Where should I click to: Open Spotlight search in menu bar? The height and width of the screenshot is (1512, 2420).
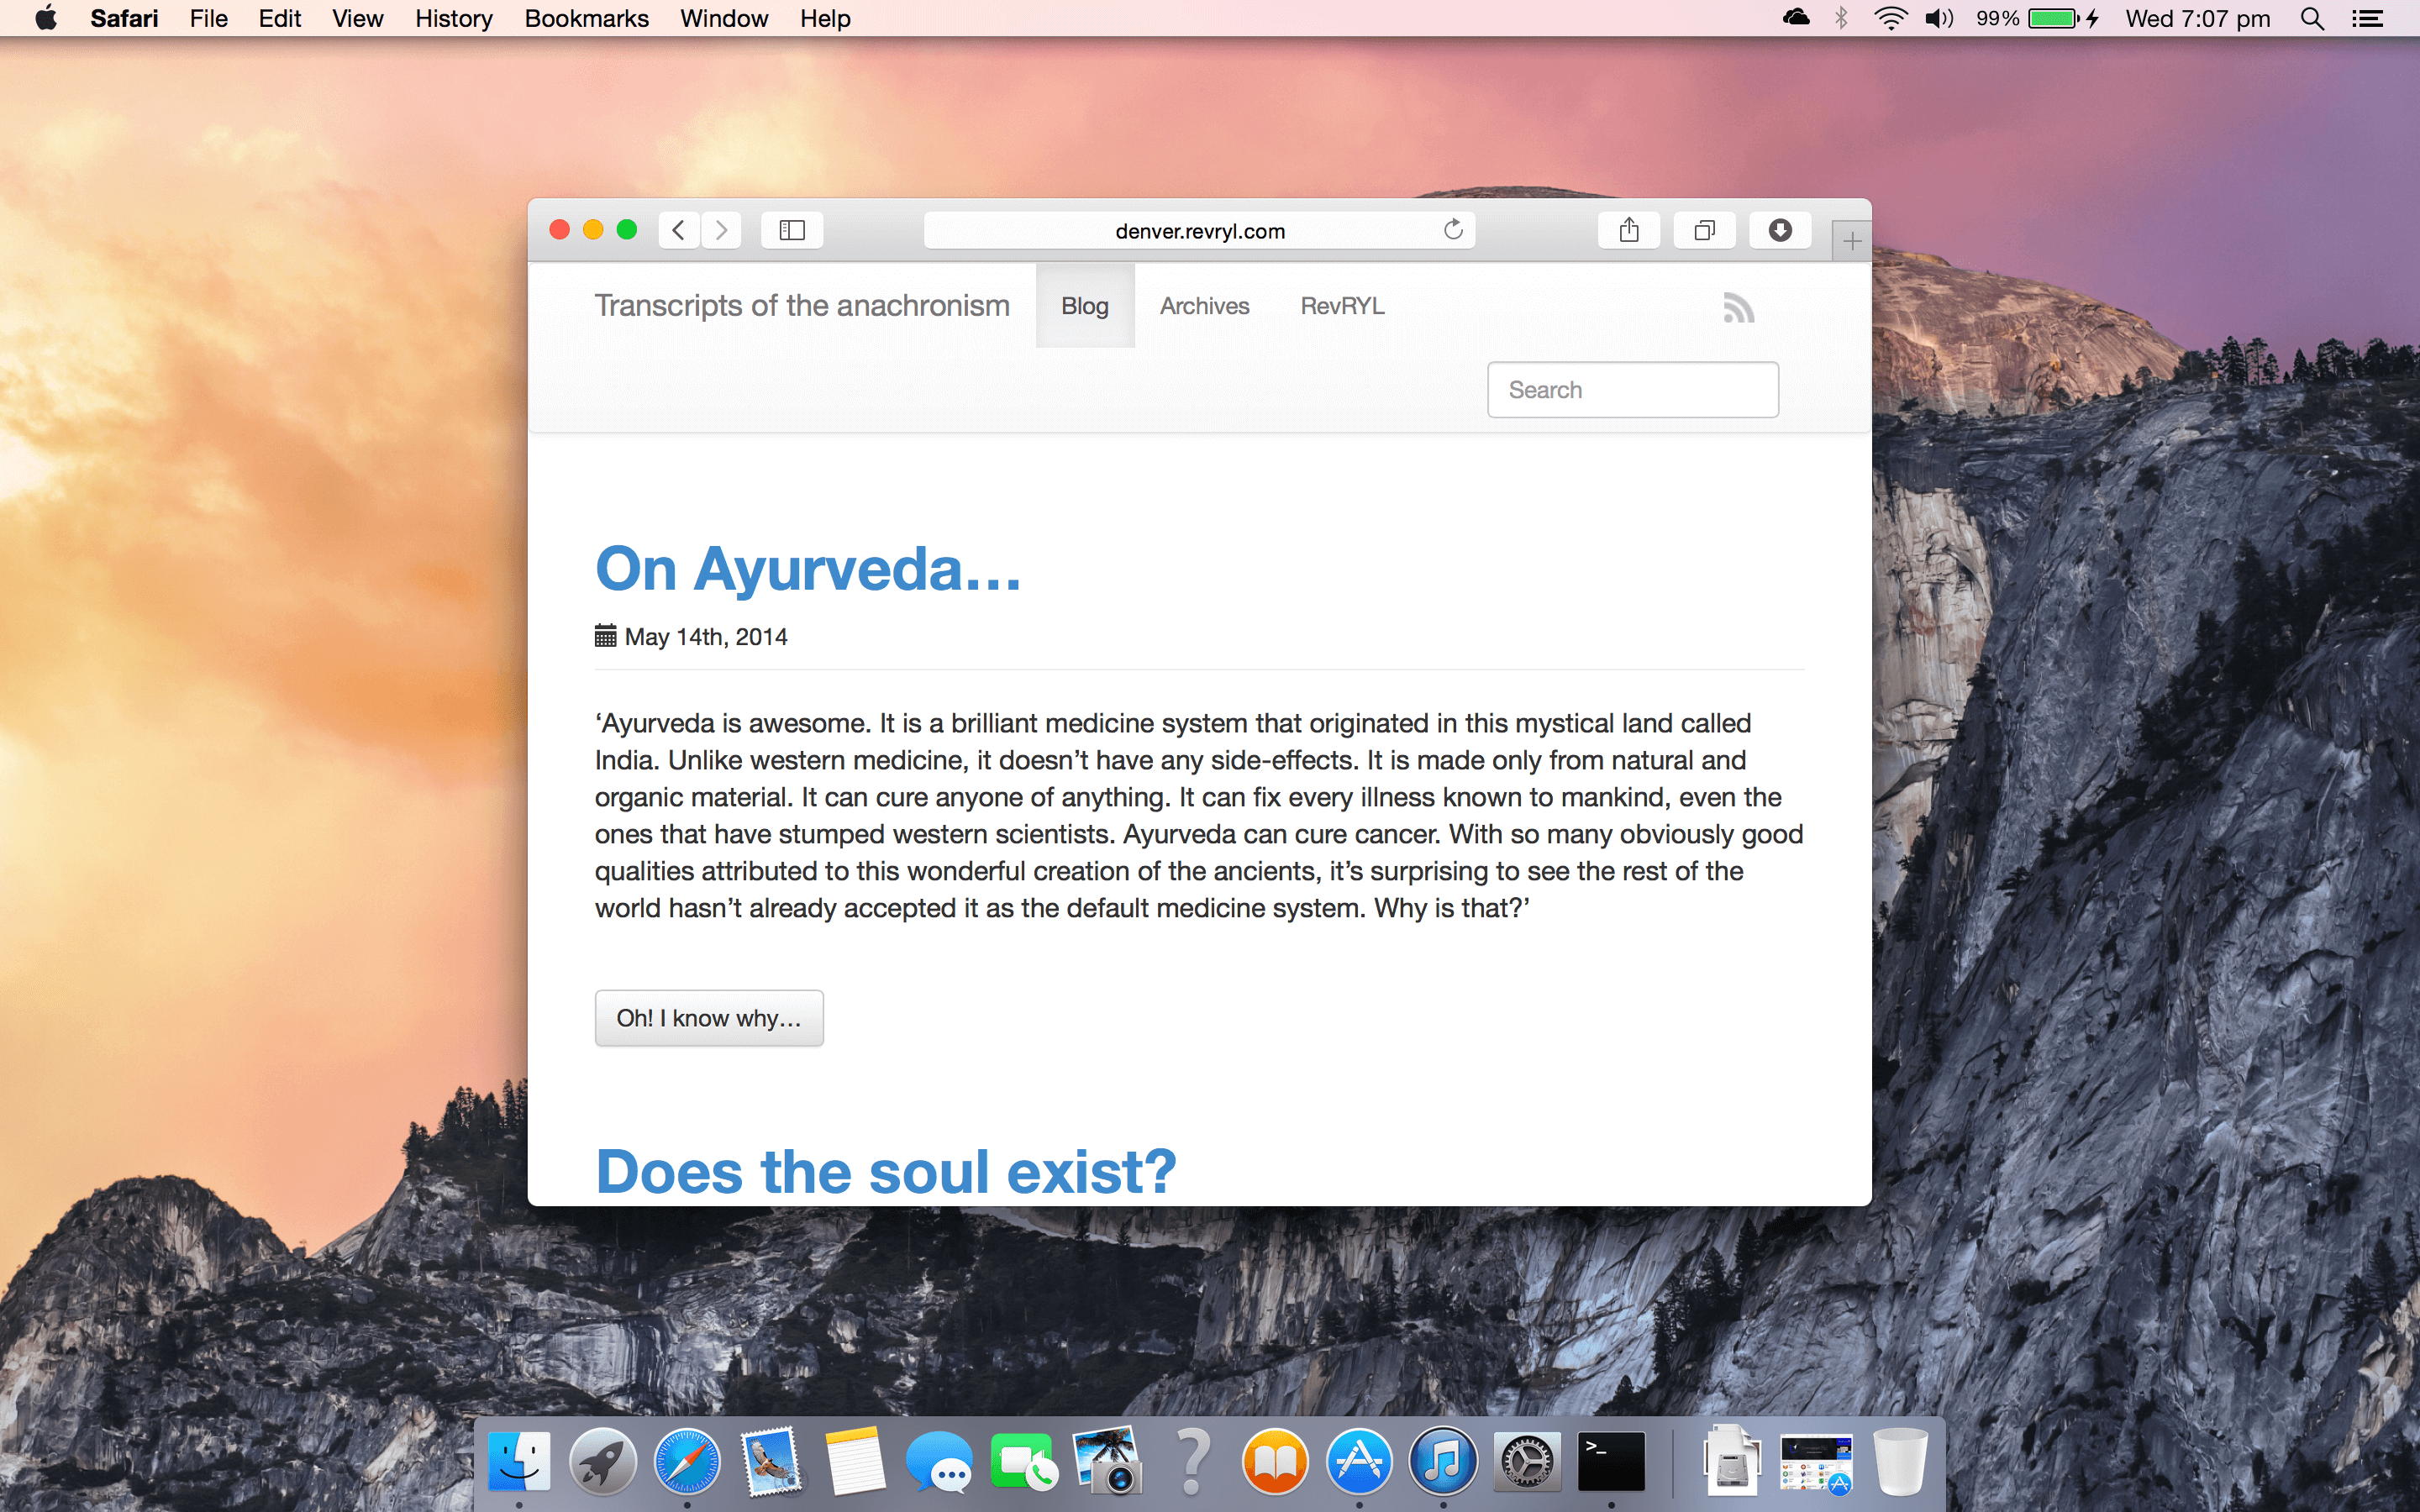pyautogui.click(x=2312, y=19)
